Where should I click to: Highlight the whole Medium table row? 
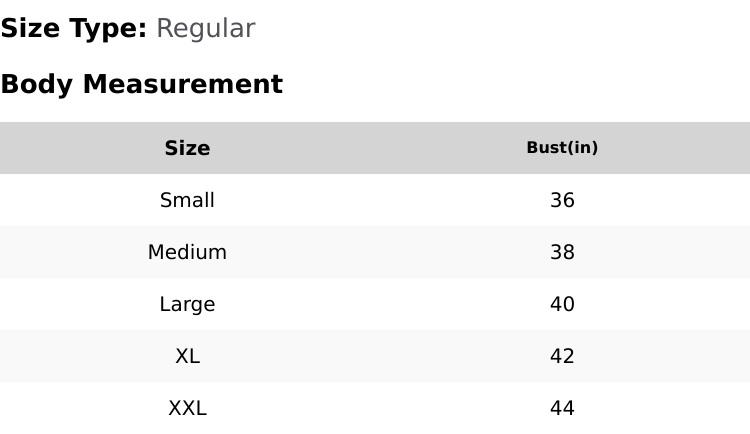point(375,252)
